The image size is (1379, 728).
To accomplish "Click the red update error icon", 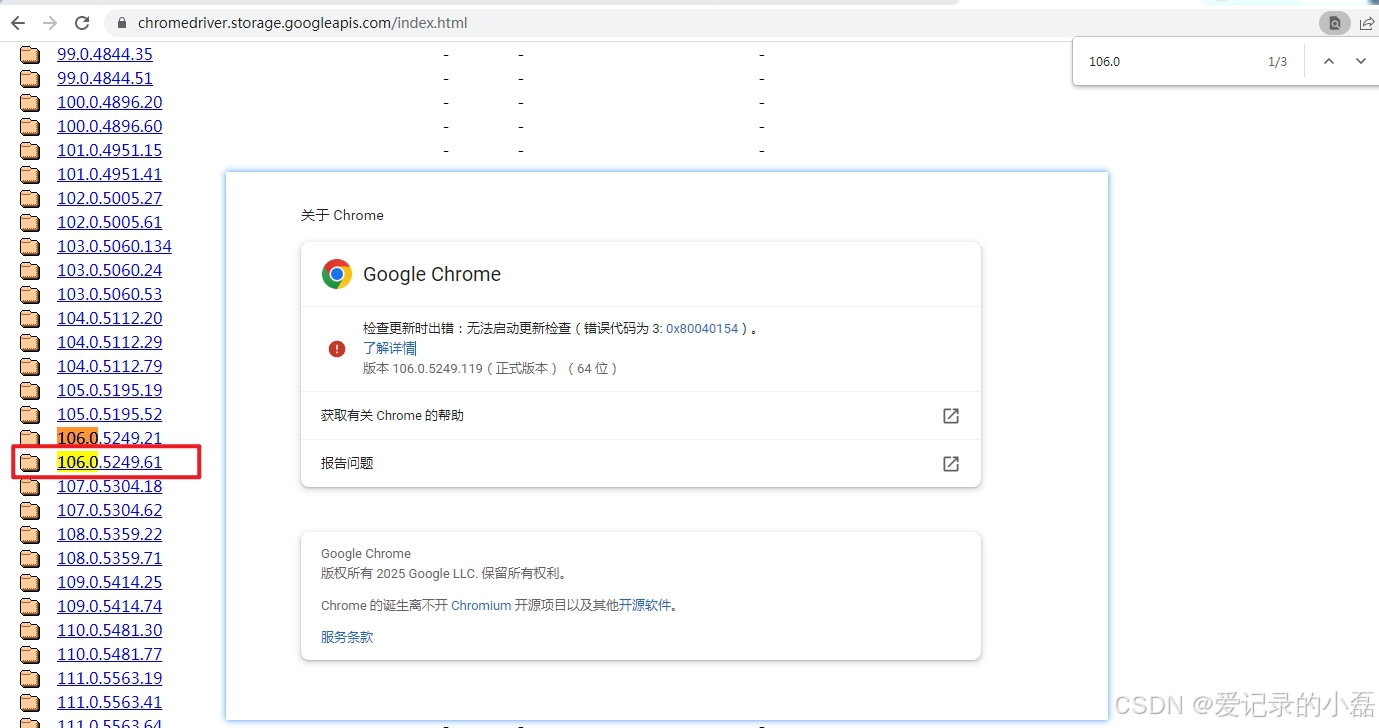I will (337, 348).
